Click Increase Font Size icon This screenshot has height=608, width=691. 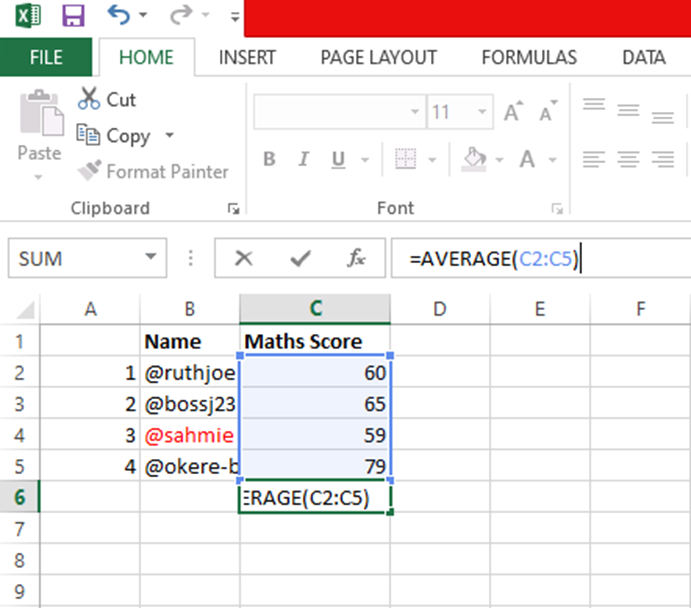click(513, 111)
